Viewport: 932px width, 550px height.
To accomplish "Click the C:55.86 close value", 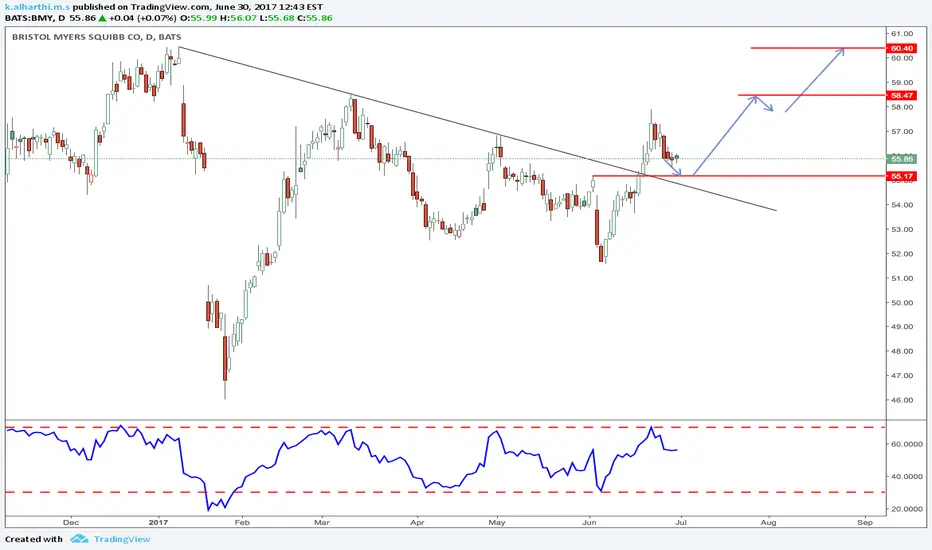I will click(315, 18).
